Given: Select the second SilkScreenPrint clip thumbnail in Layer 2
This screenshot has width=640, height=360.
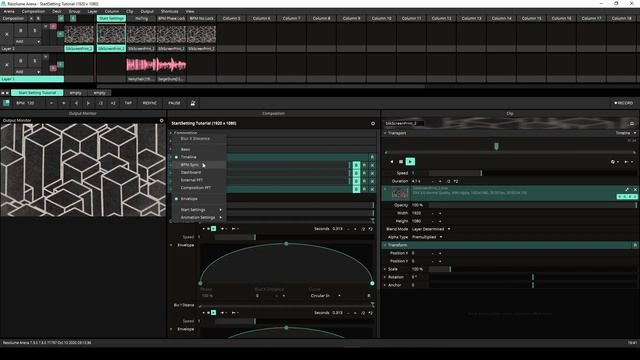Looking at the screenshot, I should [x=111, y=34].
